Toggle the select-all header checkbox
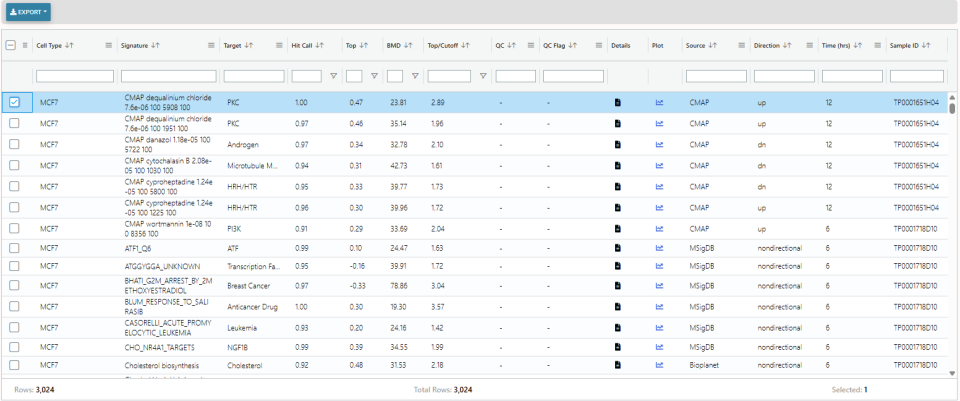 pos(11,45)
